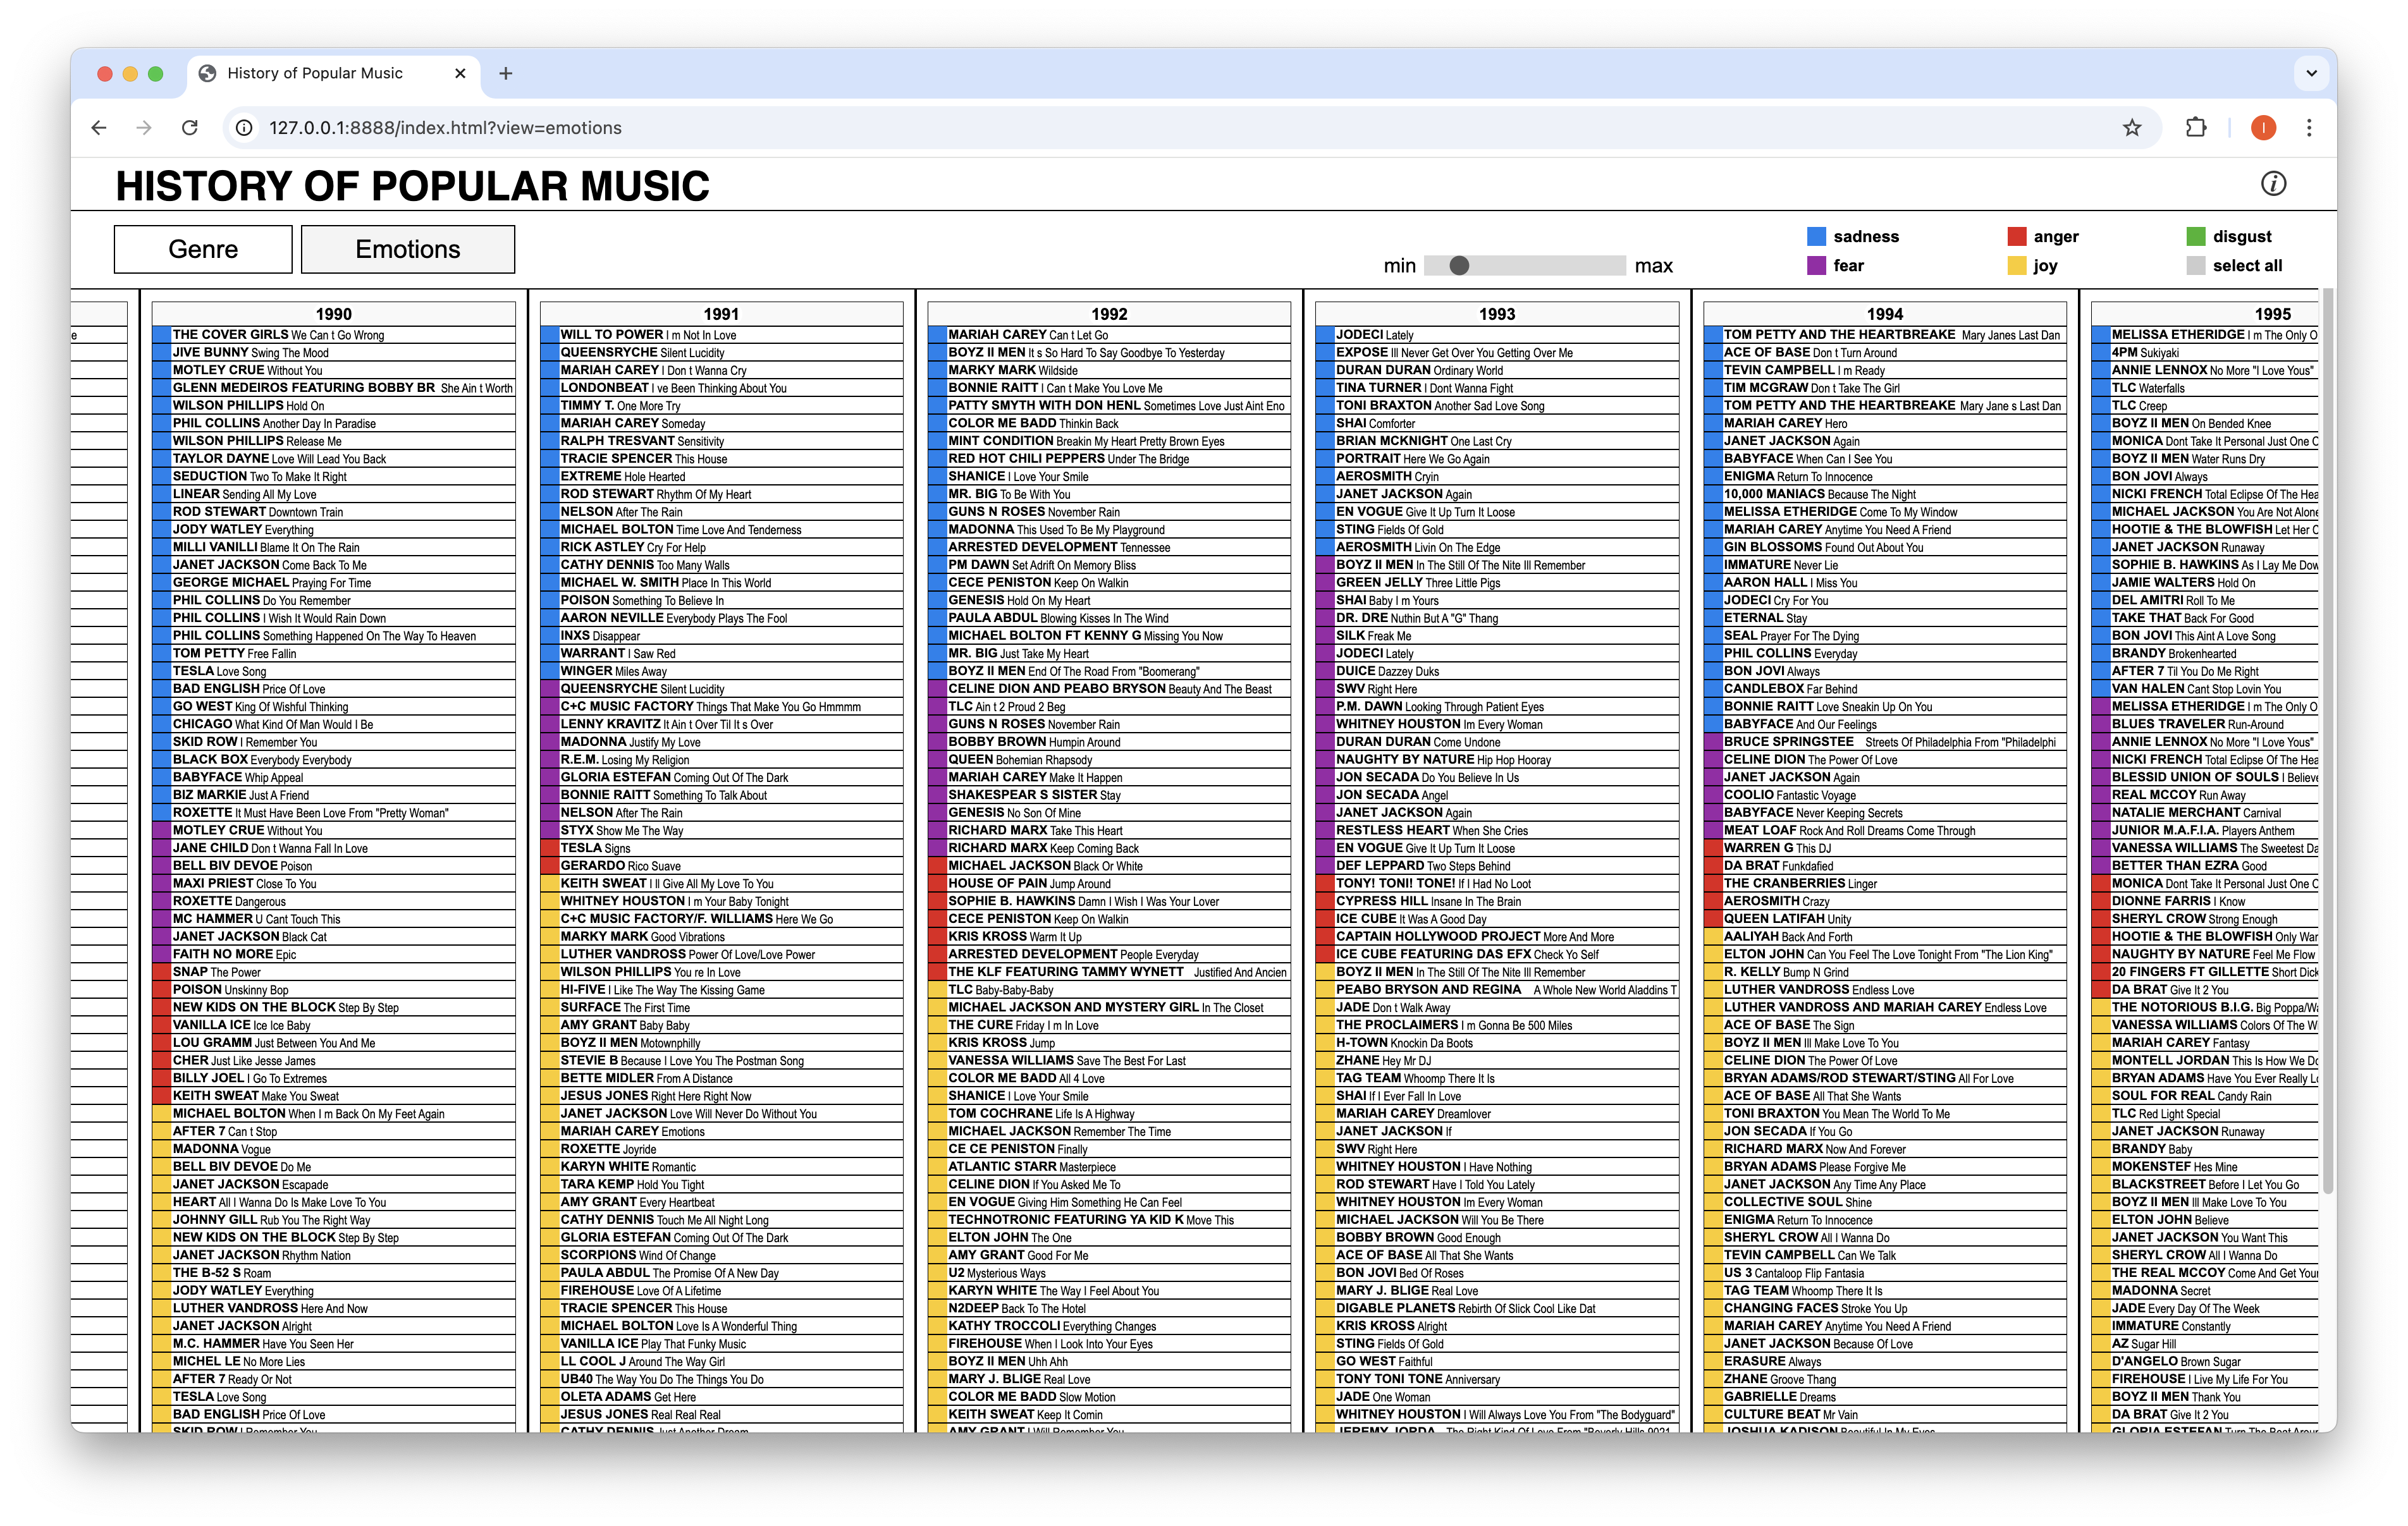Toggle the blue sadness legend swatch
Screen dimensions: 2408x1526
1817,237
